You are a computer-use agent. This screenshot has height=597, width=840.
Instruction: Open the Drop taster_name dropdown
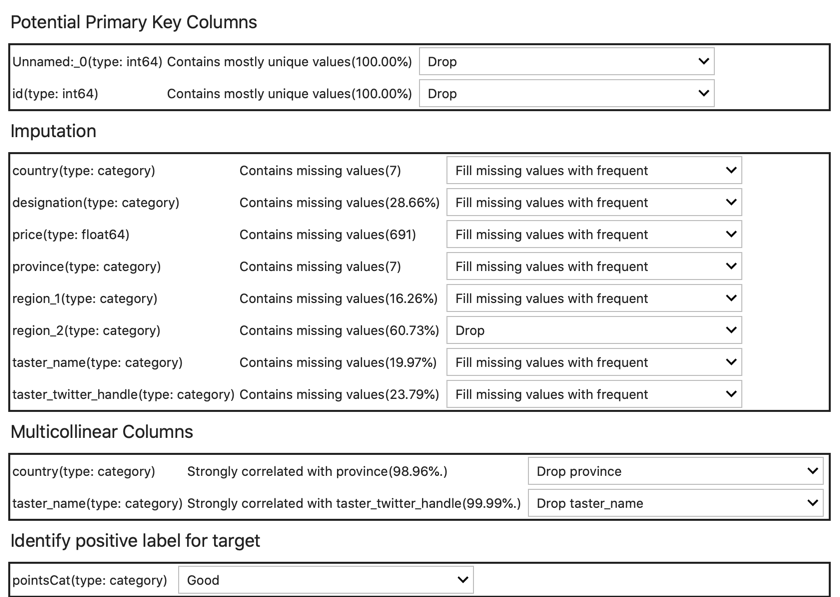tap(676, 503)
